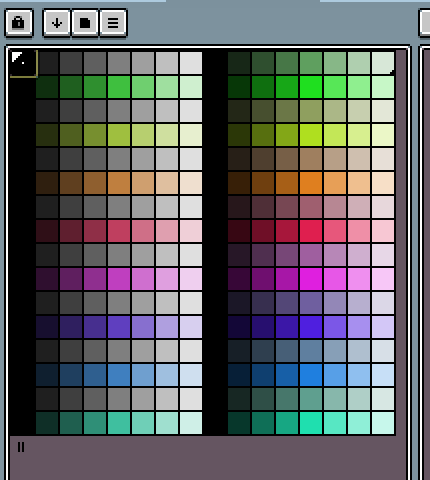Open the Sort & Gradients down-arrow button

pyautogui.click(x=57, y=23)
